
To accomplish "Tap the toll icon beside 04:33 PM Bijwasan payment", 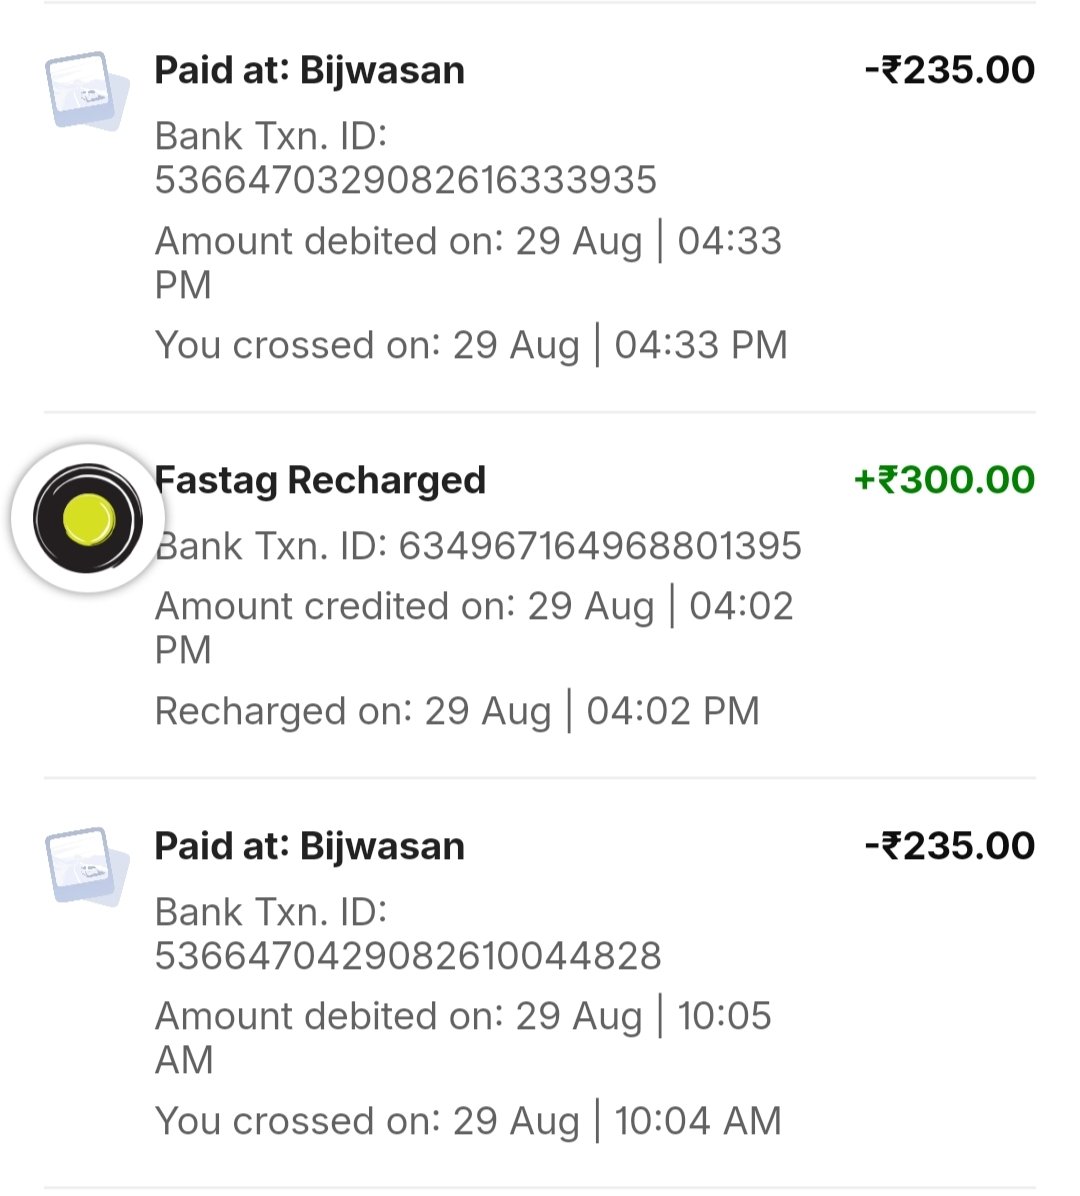I will click(86, 91).
